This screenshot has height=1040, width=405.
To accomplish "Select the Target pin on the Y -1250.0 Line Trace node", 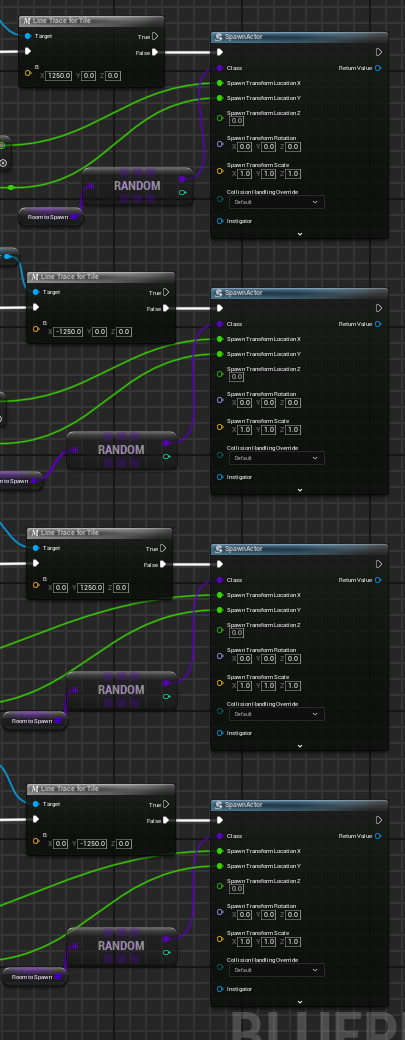I will 36,804.
